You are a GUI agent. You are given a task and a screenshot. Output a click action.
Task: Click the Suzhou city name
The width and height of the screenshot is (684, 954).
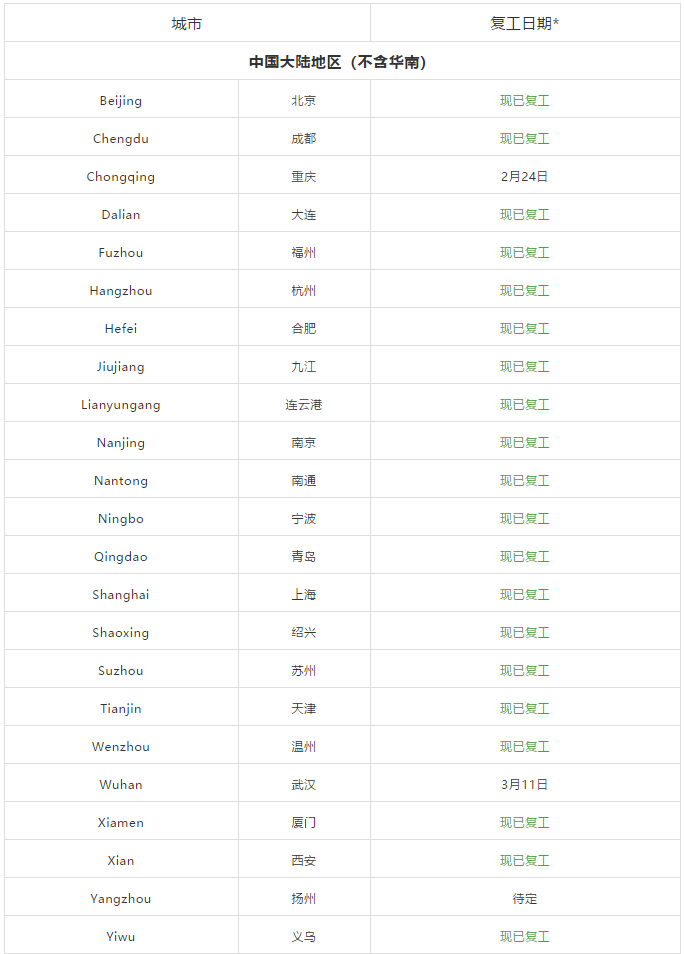pyautogui.click(x=121, y=671)
